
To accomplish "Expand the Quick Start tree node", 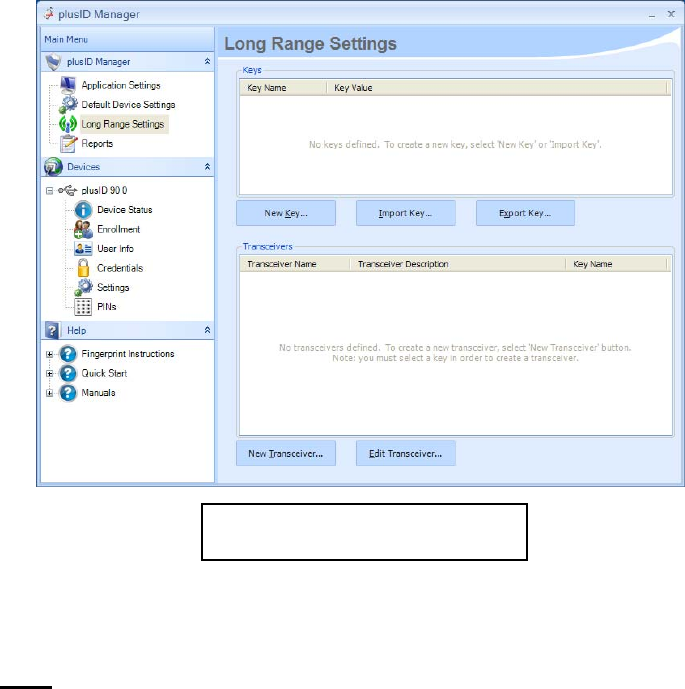I will click(x=49, y=374).
